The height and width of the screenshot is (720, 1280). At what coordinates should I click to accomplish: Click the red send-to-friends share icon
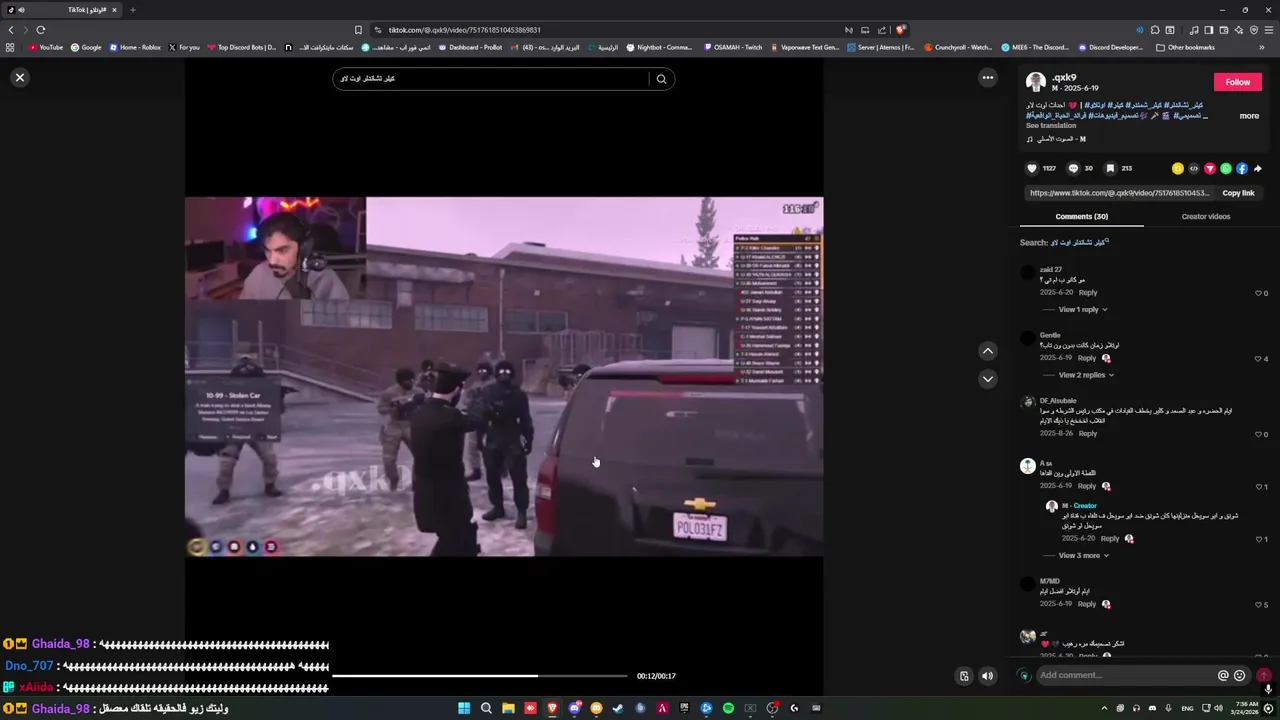click(x=1210, y=169)
